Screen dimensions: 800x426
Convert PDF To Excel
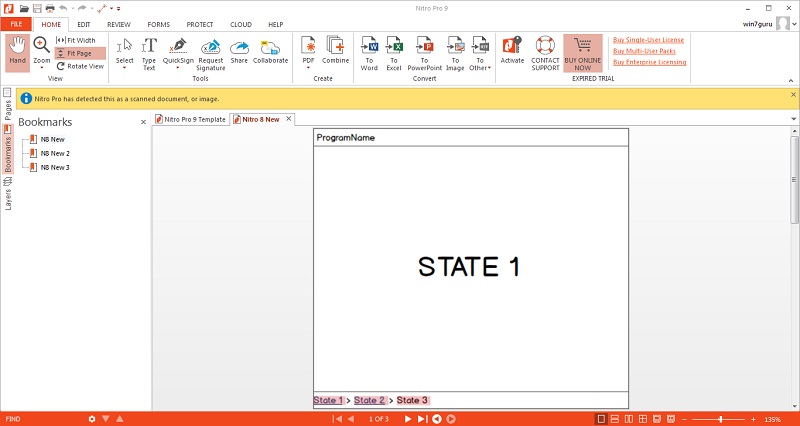[394, 53]
